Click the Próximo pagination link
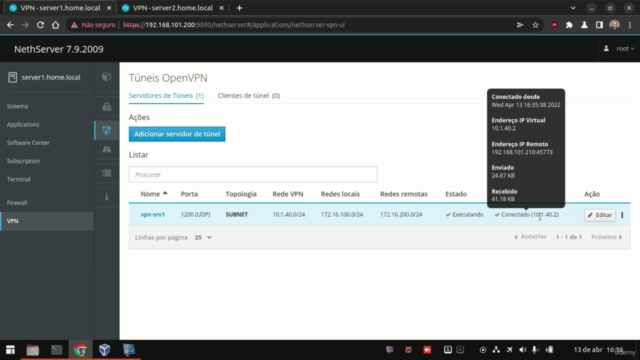The height and width of the screenshot is (360, 640). click(x=607, y=237)
